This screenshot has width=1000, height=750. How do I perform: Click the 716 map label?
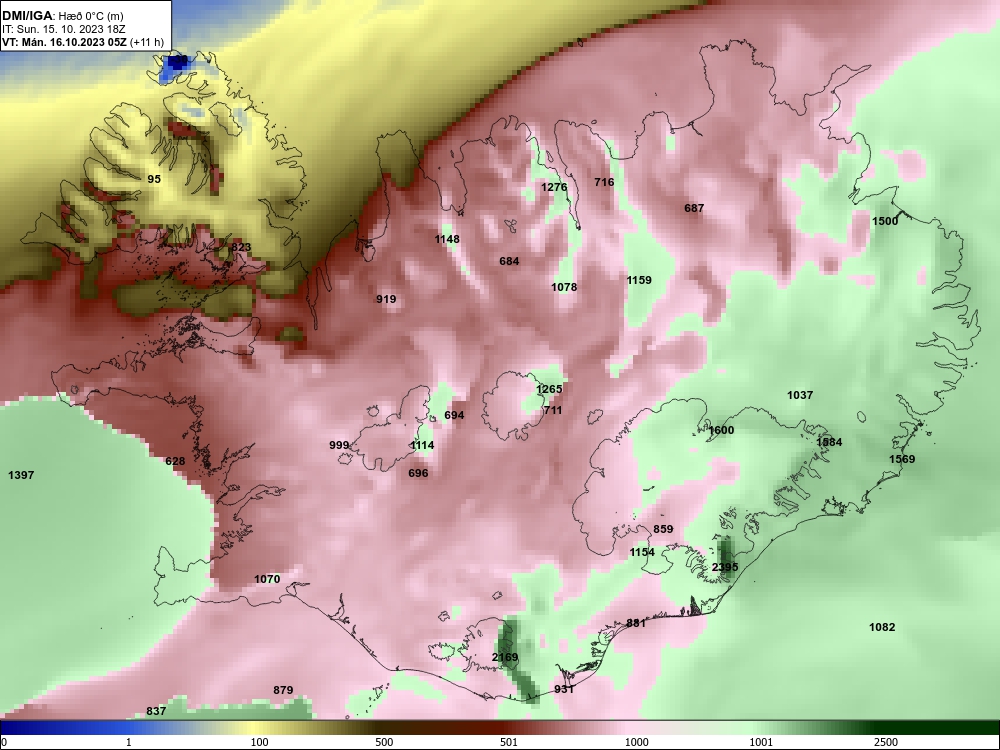click(604, 182)
